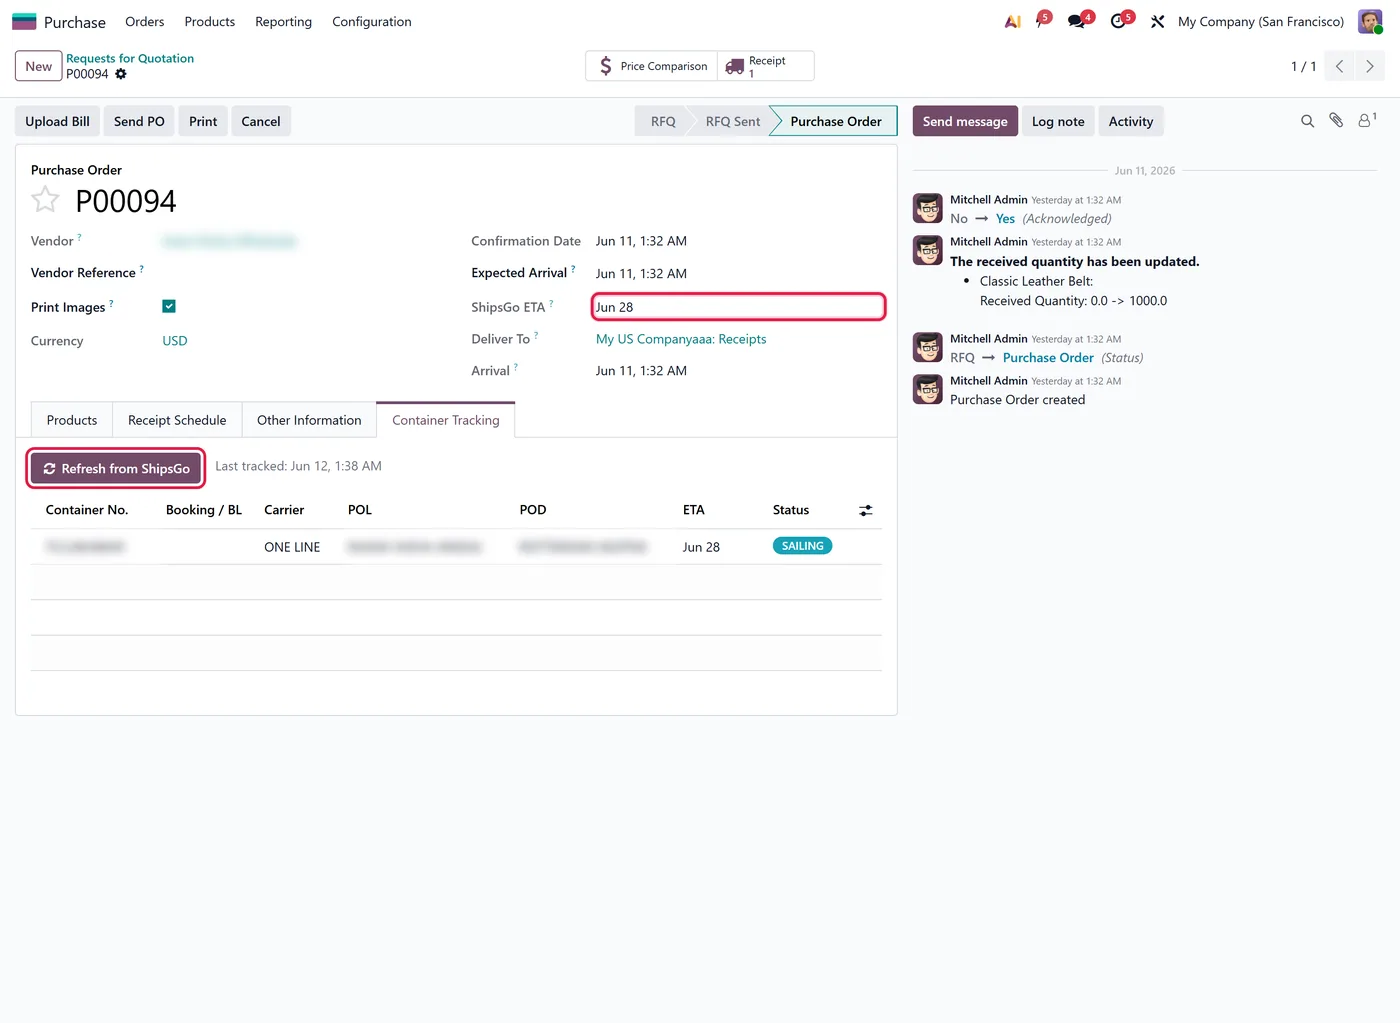This screenshot has height=1023, width=1400.
Task: Open Price Comparison smart button
Action: pyautogui.click(x=652, y=66)
